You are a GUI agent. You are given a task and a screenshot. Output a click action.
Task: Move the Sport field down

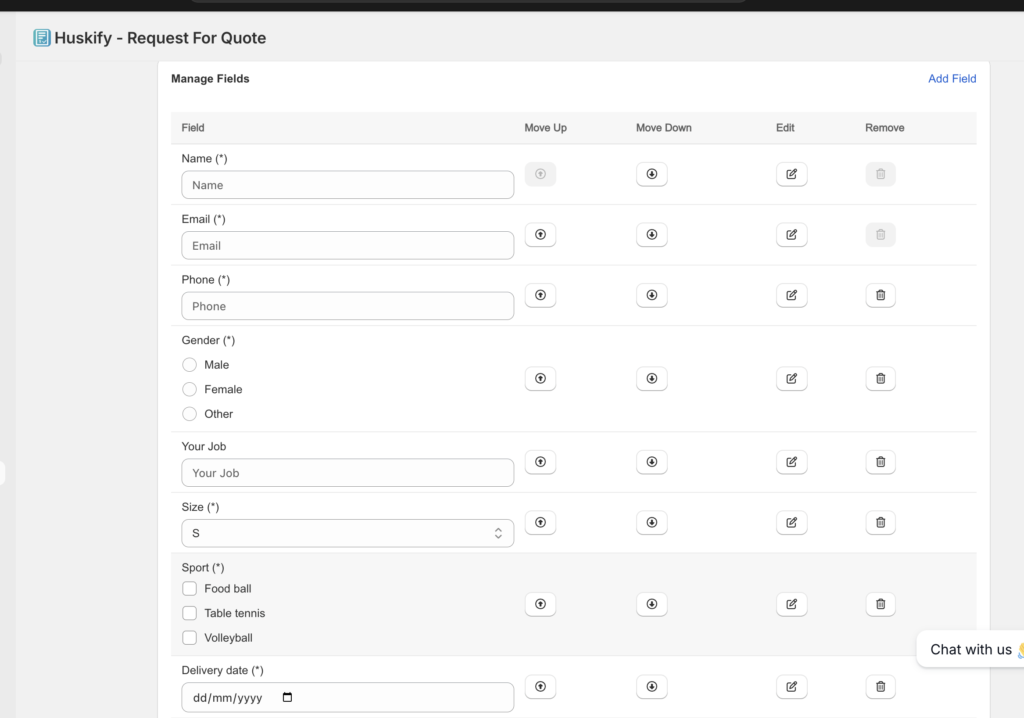pyautogui.click(x=651, y=604)
